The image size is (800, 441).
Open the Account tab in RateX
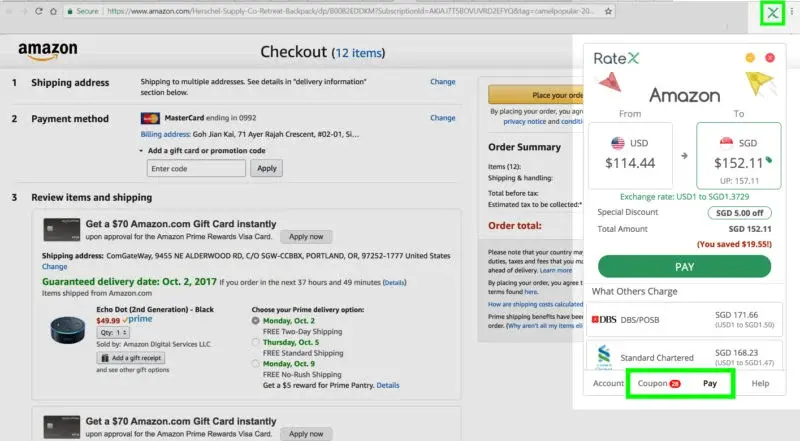pos(608,383)
